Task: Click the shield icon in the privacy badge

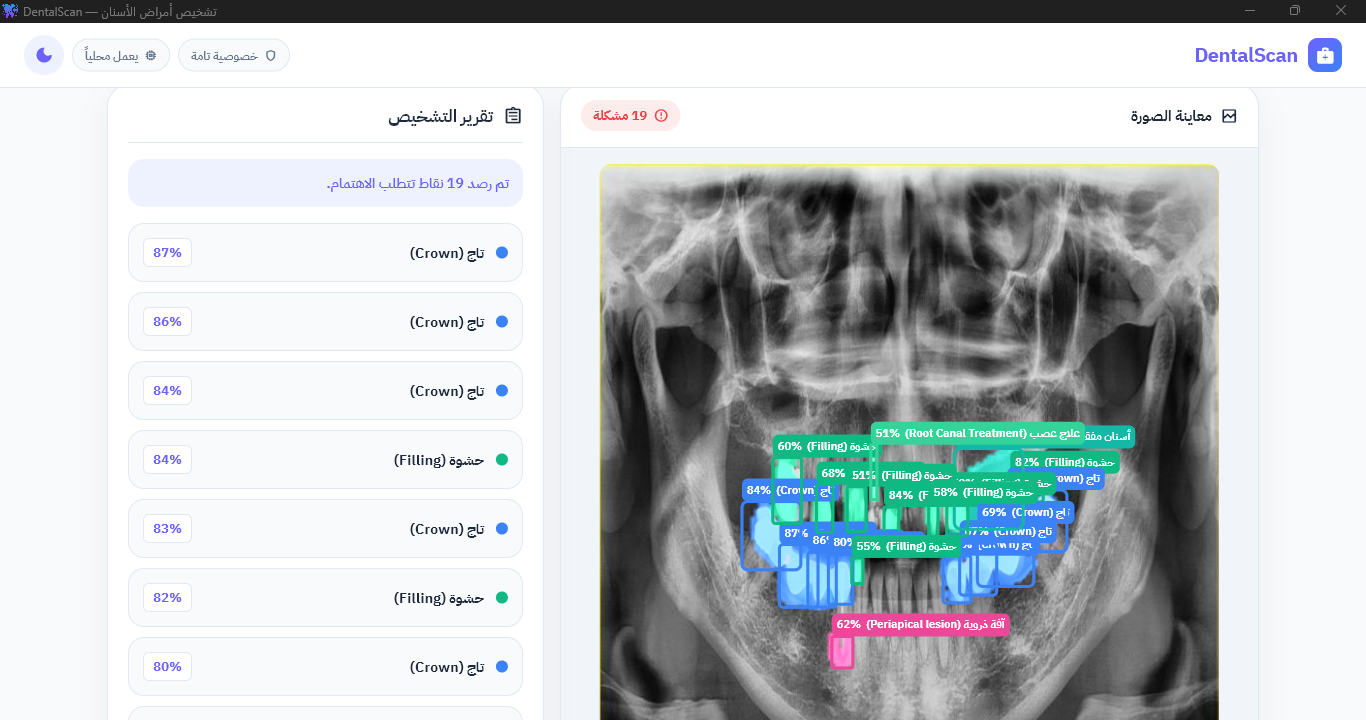Action: point(270,56)
